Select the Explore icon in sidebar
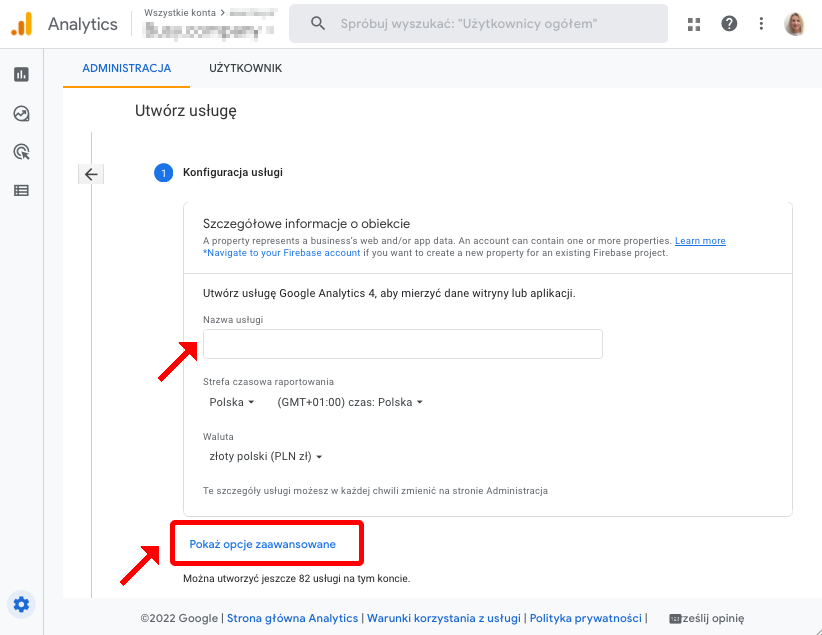 click(x=21, y=113)
